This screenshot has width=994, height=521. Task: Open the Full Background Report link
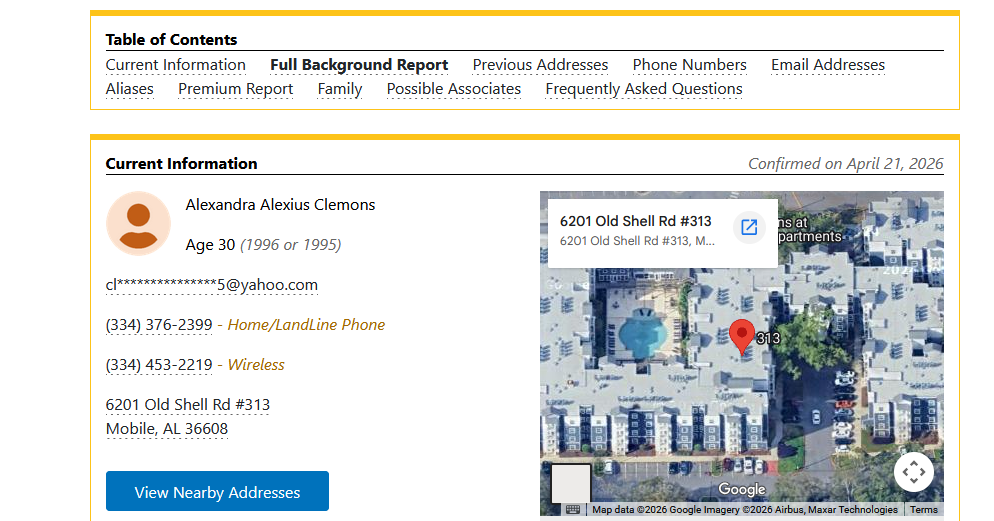click(x=359, y=65)
